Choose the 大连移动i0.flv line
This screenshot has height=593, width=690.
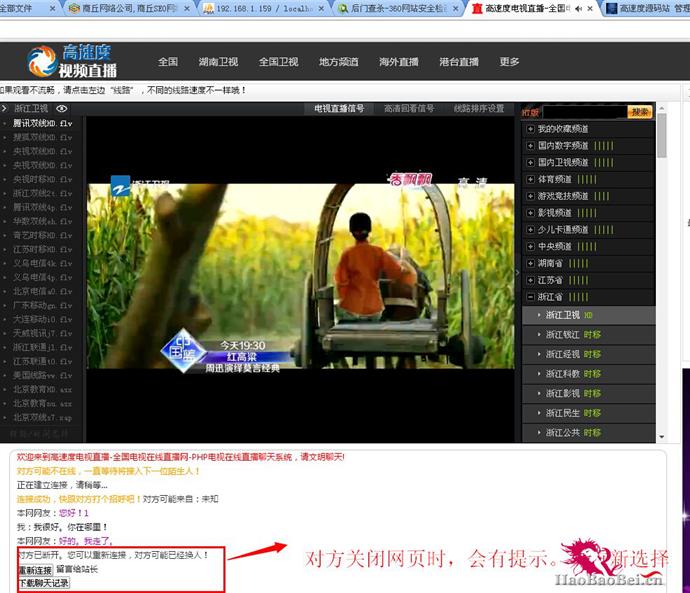coord(42,319)
